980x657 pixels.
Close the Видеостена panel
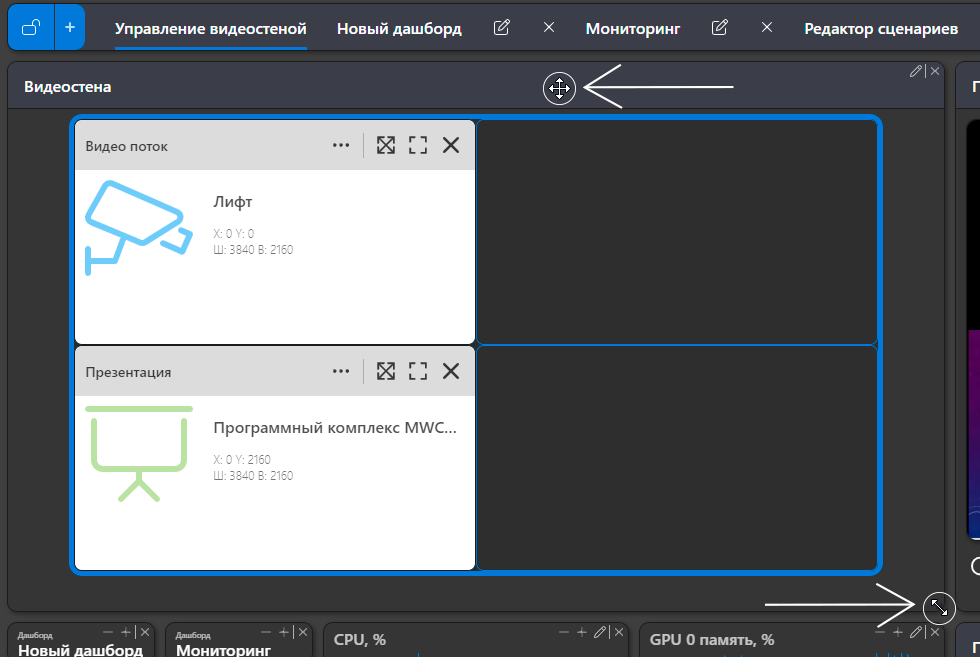pos(935,71)
